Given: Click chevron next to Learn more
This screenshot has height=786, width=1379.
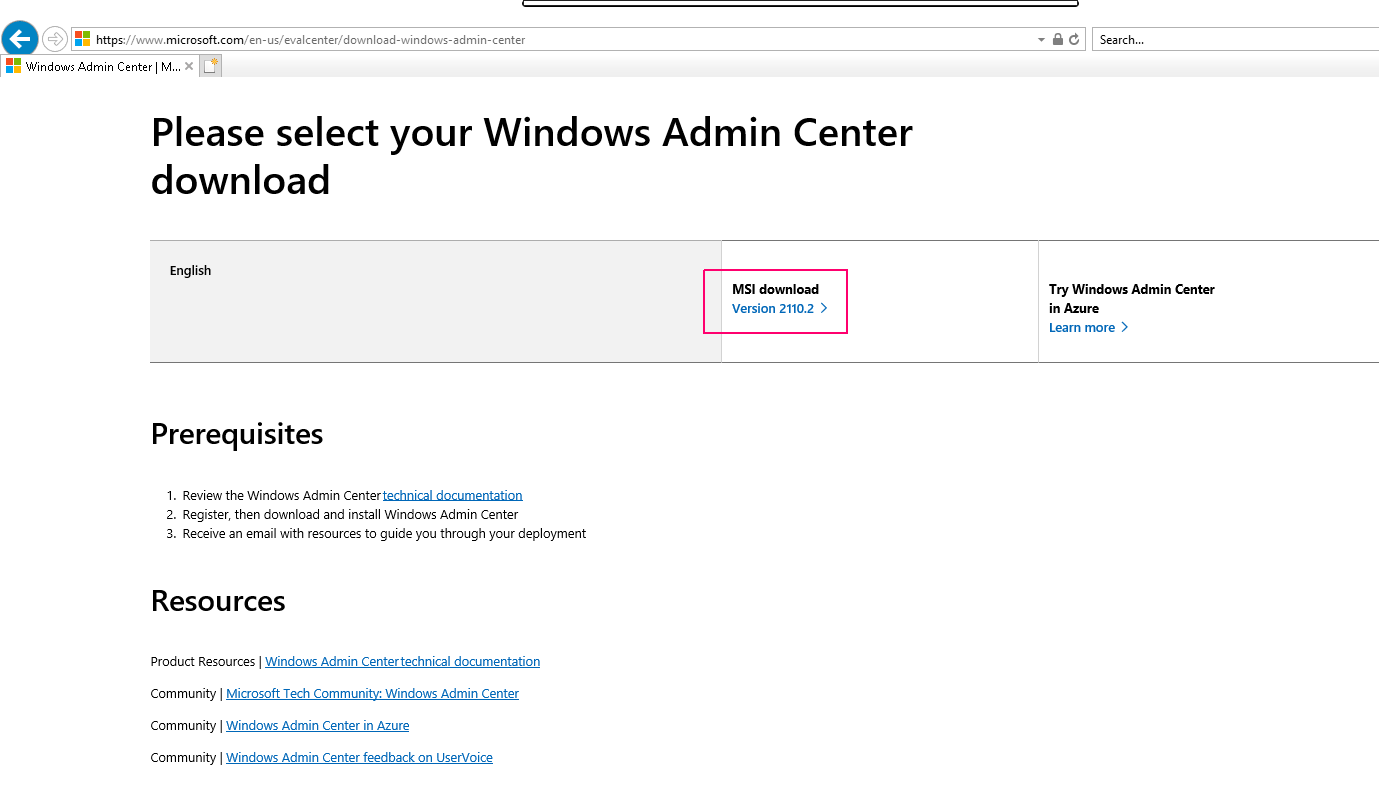Looking at the screenshot, I should pyautogui.click(x=1125, y=328).
